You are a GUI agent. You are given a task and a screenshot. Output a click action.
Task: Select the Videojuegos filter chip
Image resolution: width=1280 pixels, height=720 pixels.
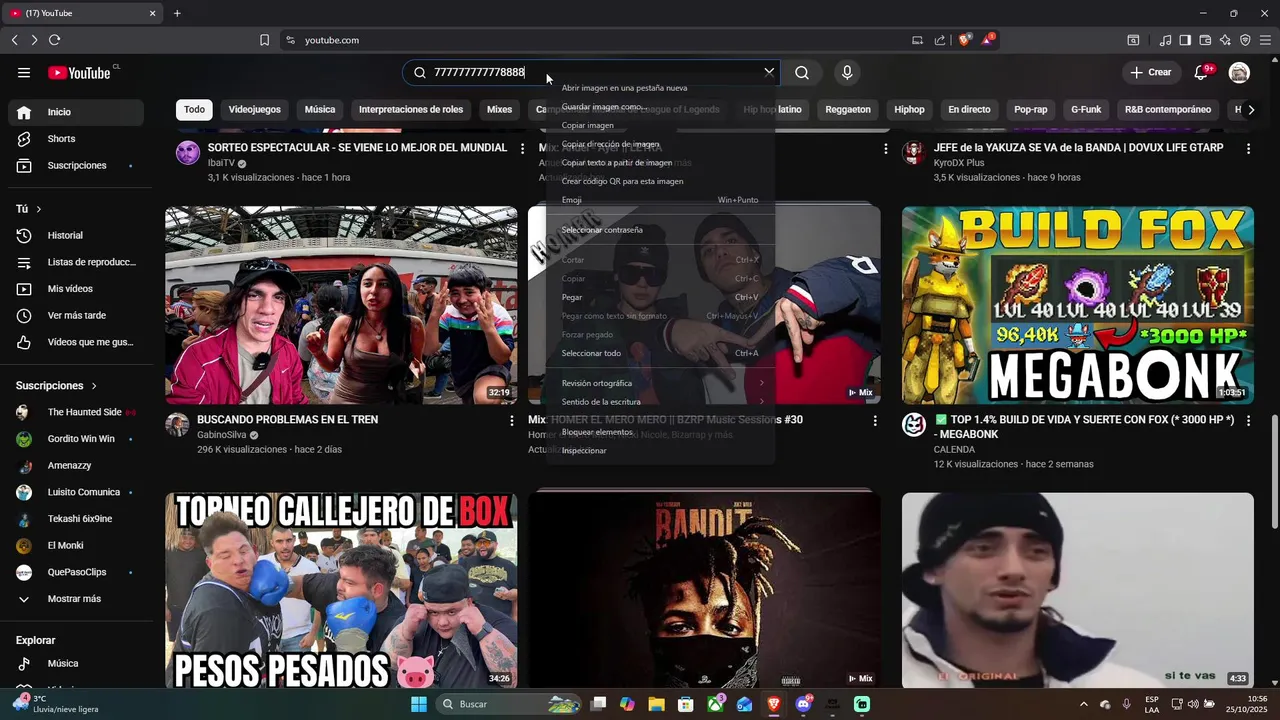point(255,109)
